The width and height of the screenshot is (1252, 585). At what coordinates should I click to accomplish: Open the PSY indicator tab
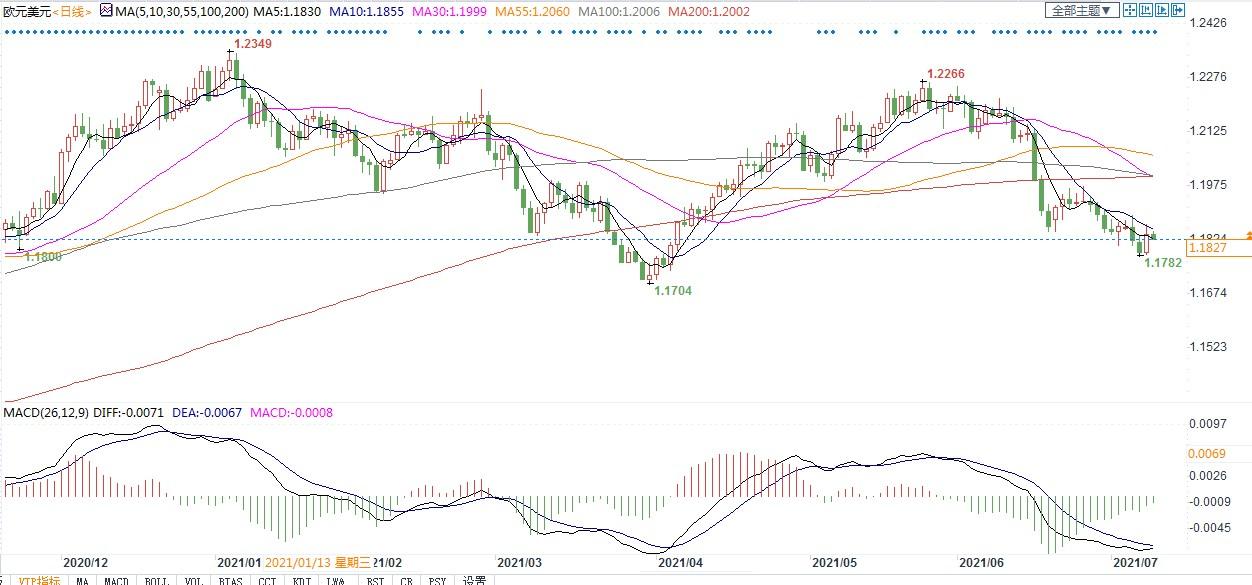[437, 580]
